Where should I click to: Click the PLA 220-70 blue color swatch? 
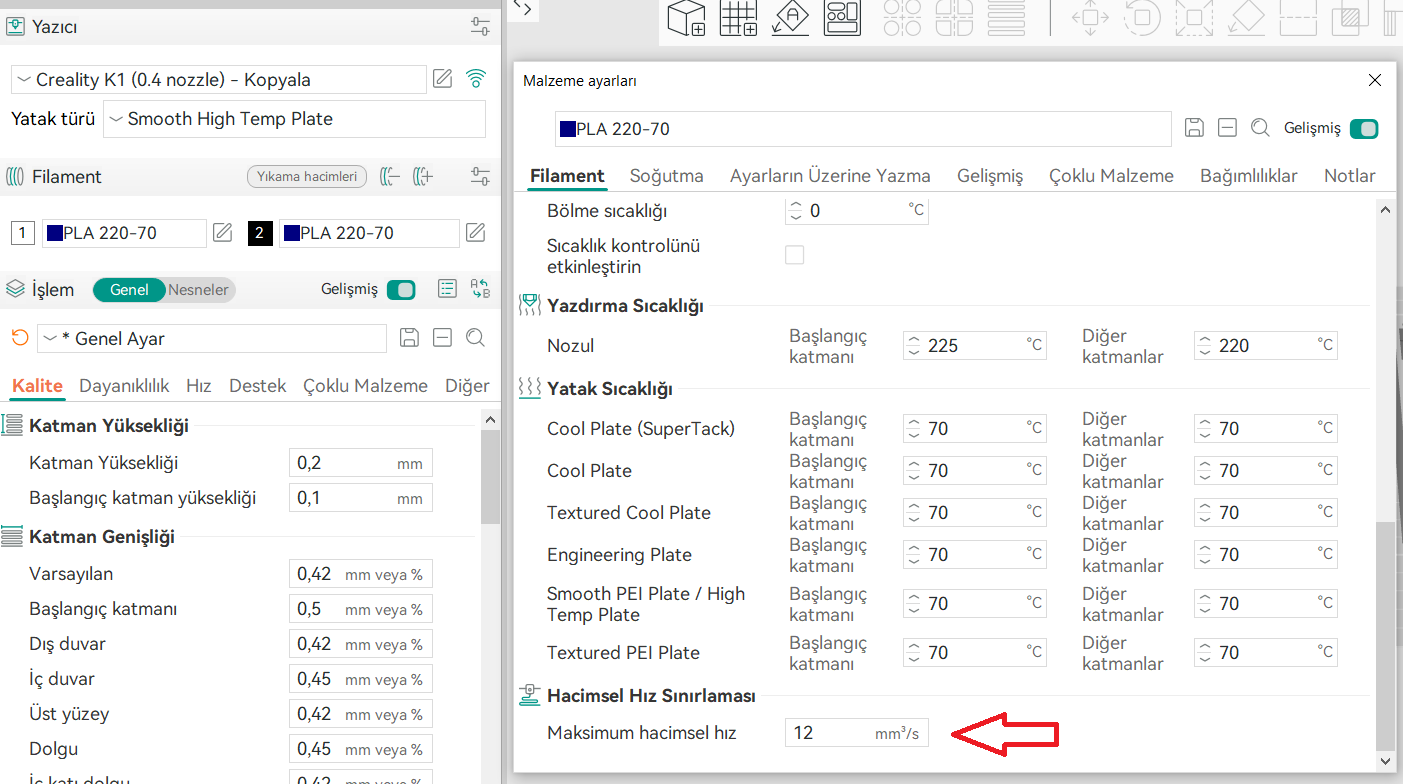pyautogui.click(x=567, y=129)
